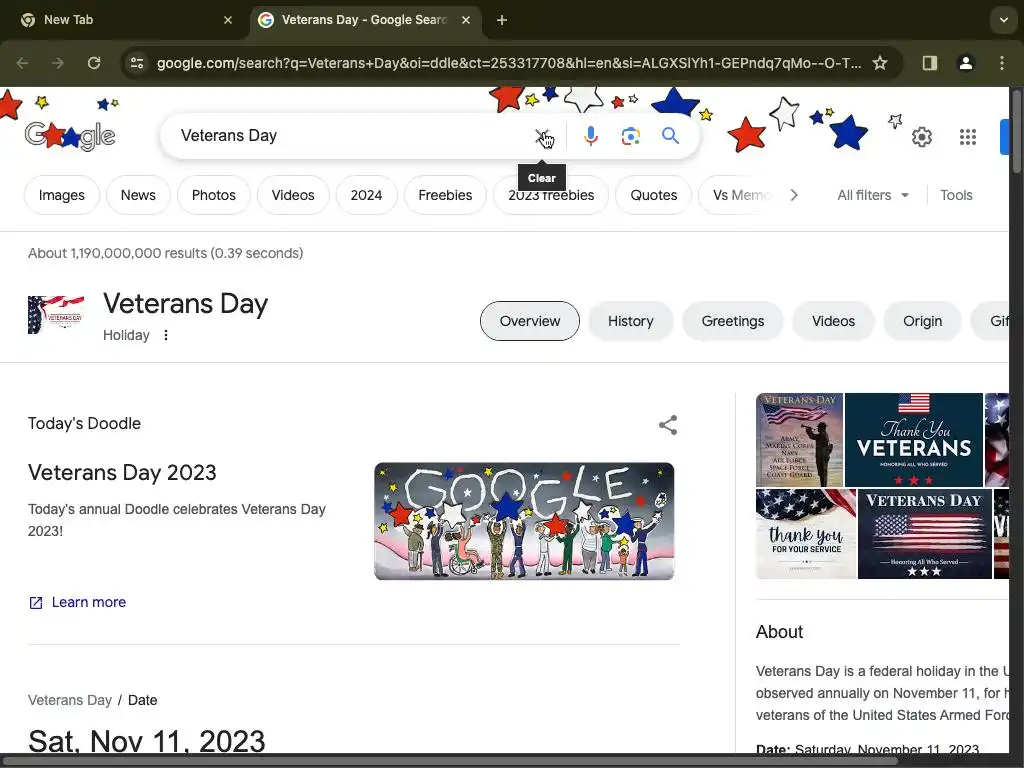This screenshot has height=768, width=1024.
Task: Share Today's Doodle
Action: coord(667,425)
